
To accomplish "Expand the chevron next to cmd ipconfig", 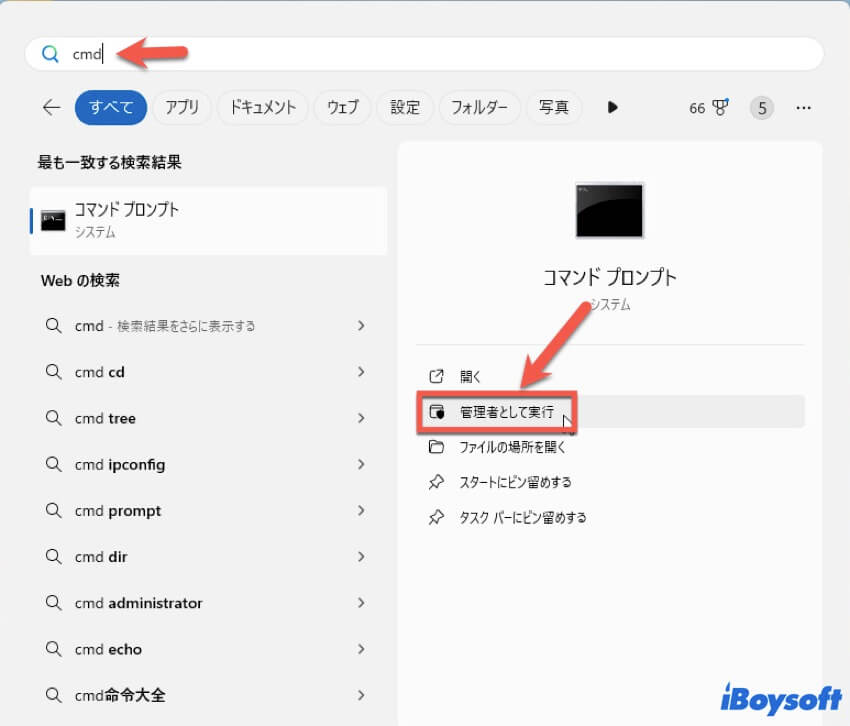I will point(361,465).
